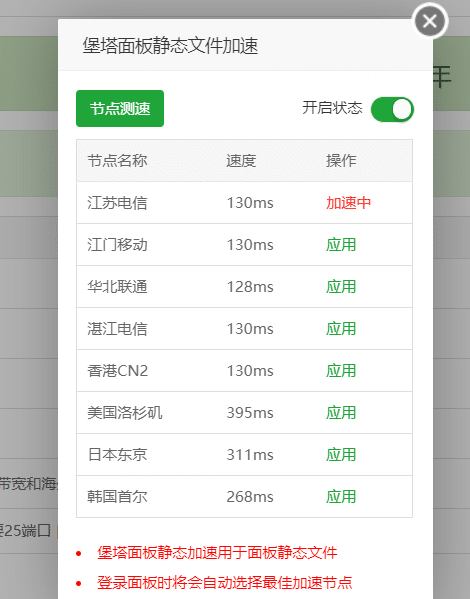Click the red 加速中 status text
Viewport: 470px width, 599px height.
pyautogui.click(x=348, y=203)
